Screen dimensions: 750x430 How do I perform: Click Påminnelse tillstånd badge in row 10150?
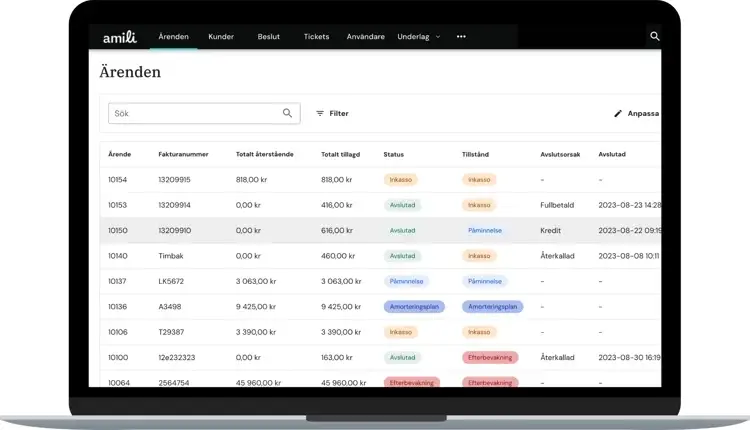(x=485, y=231)
